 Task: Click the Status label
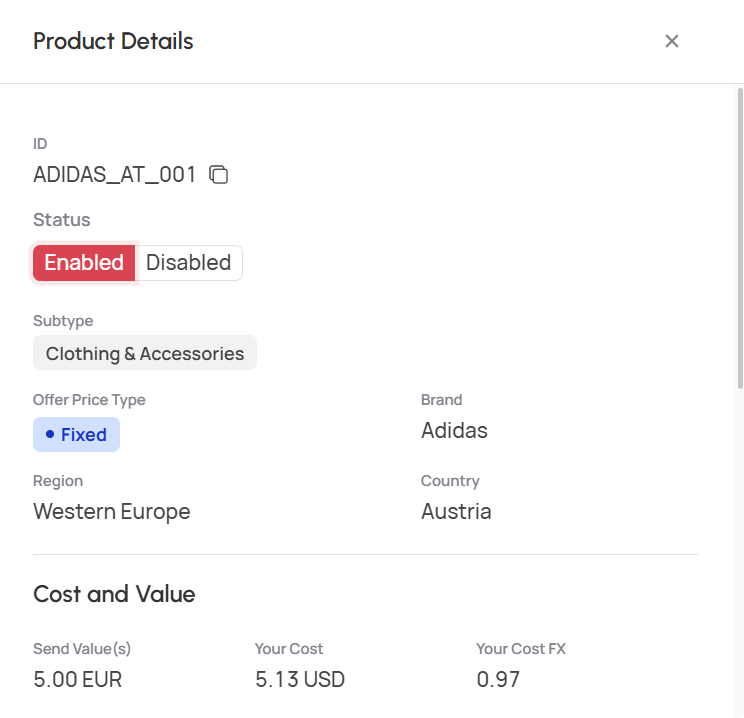(x=62, y=220)
